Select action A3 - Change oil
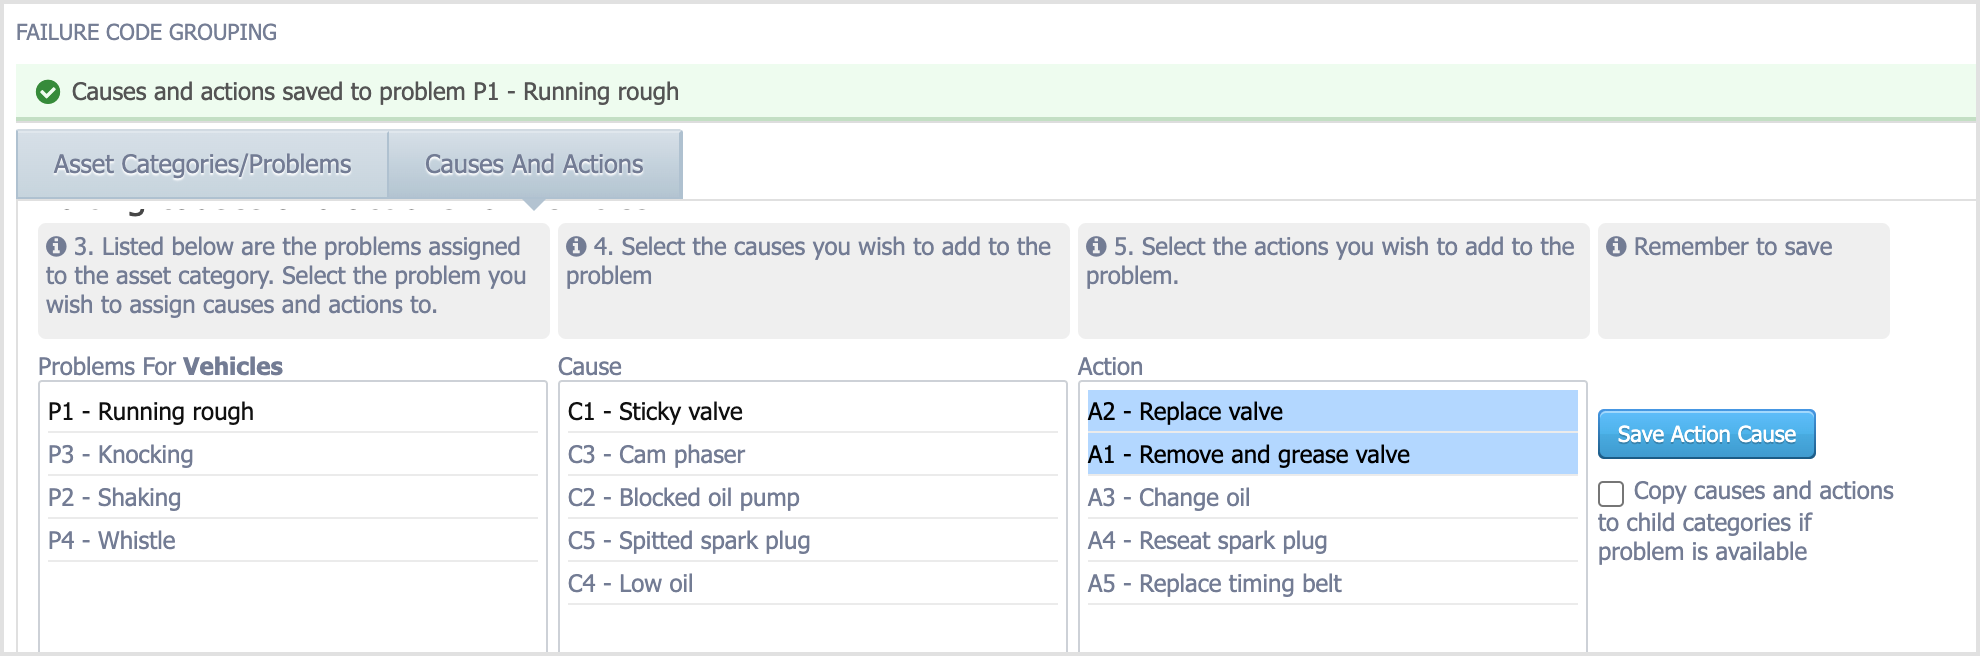The image size is (1980, 656). [1333, 497]
